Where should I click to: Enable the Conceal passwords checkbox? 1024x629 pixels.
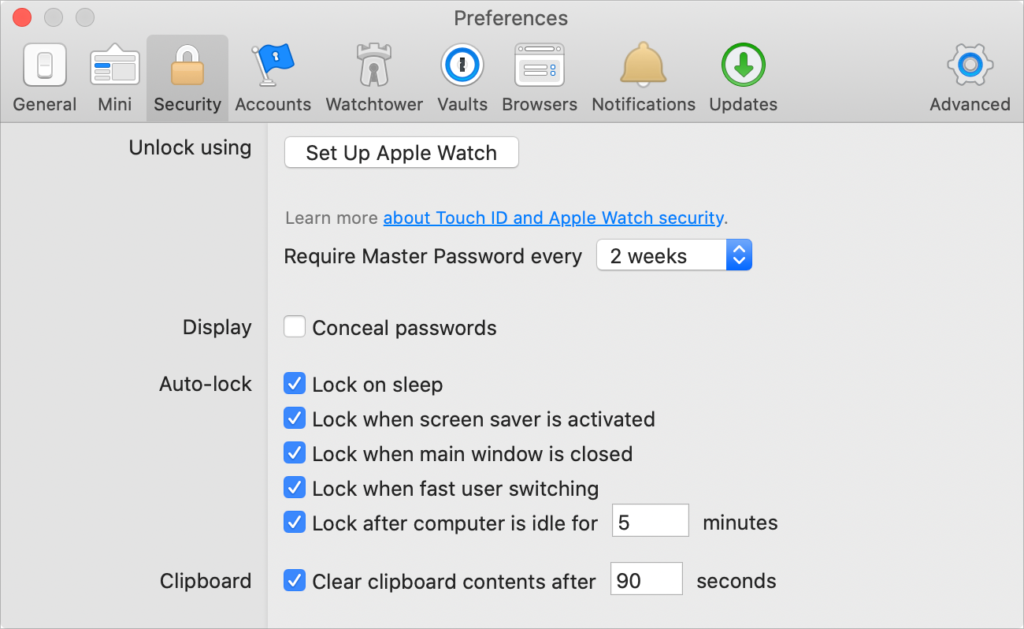click(294, 328)
